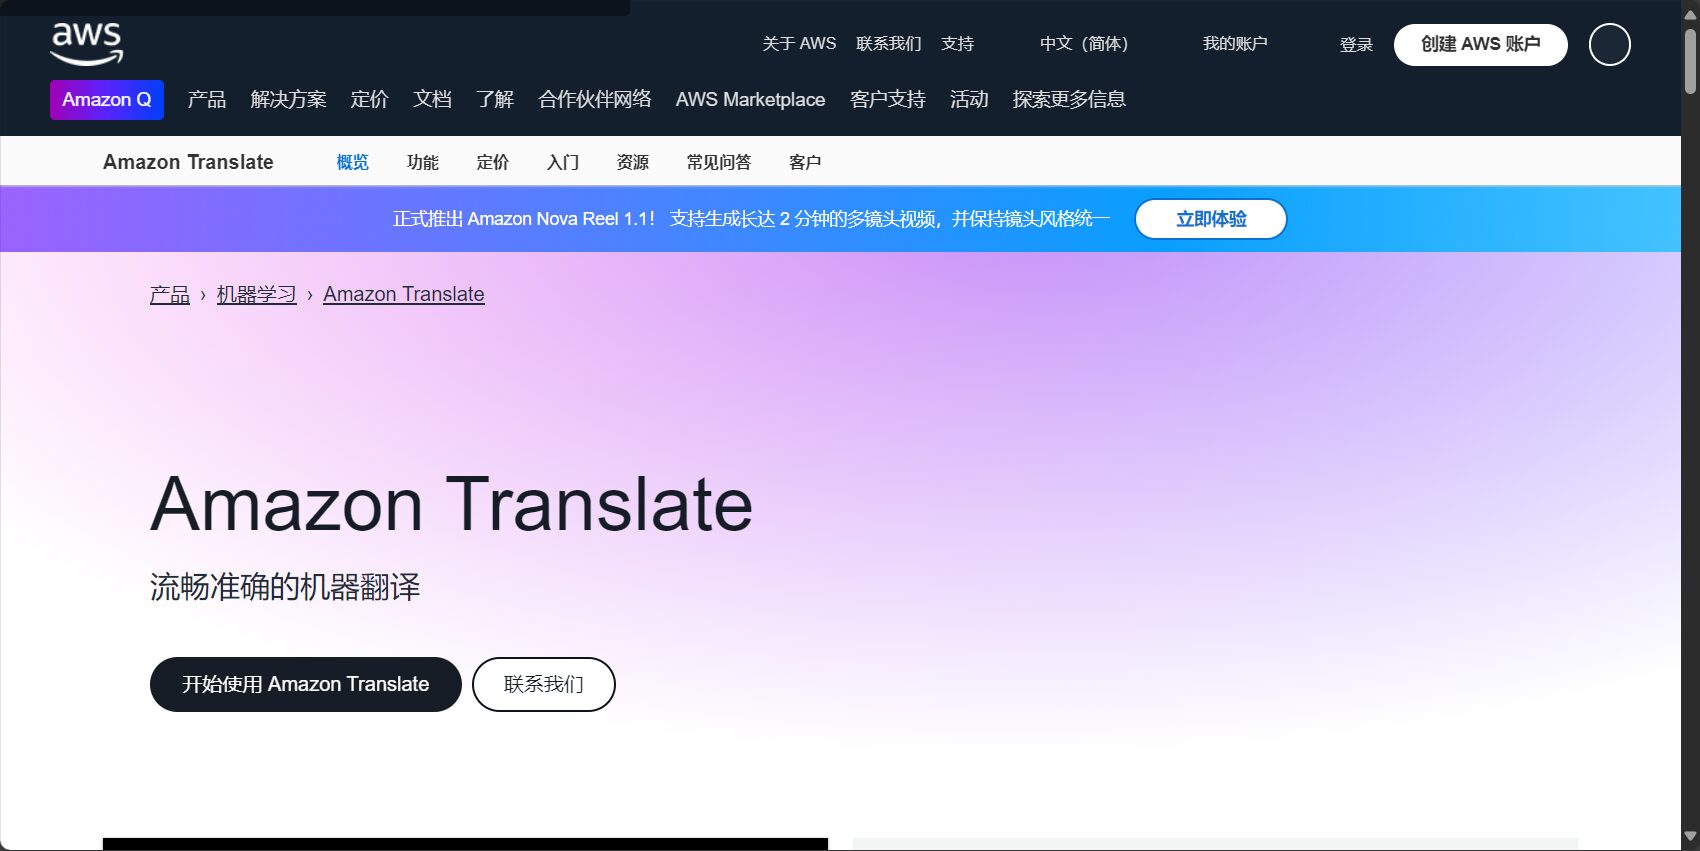Click the AWS logo
Viewport: 1700px width, 851px height.
(87, 44)
